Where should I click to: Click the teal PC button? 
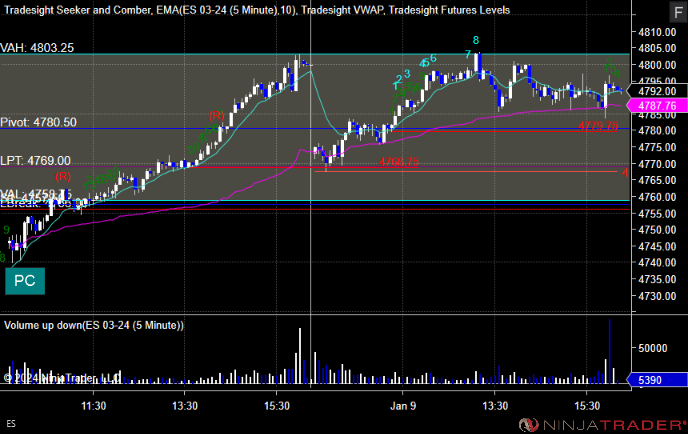[x=25, y=281]
